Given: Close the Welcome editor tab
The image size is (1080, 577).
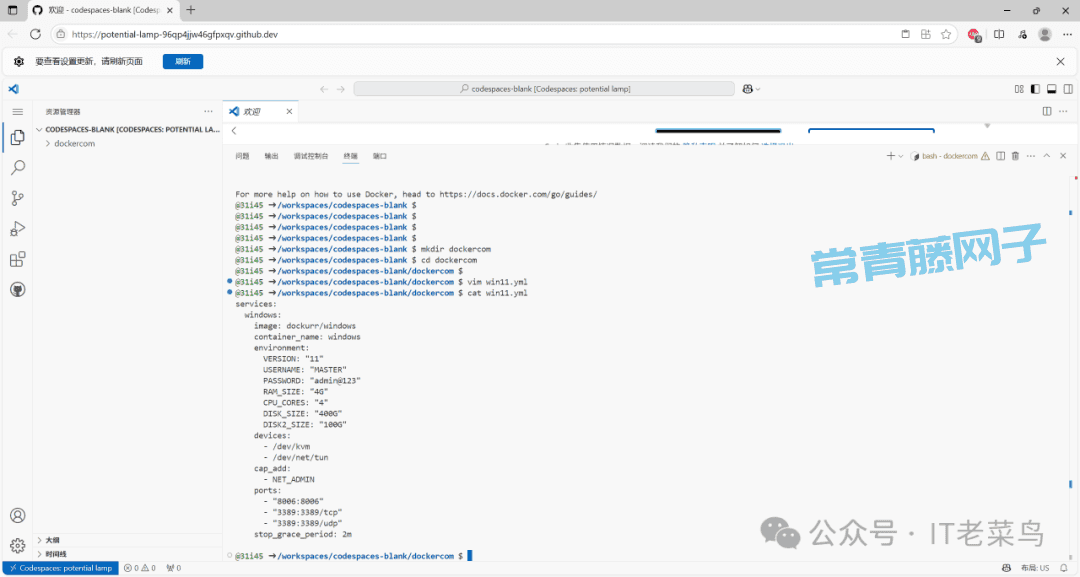Looking at the screenshot, I should pos(289,112).
